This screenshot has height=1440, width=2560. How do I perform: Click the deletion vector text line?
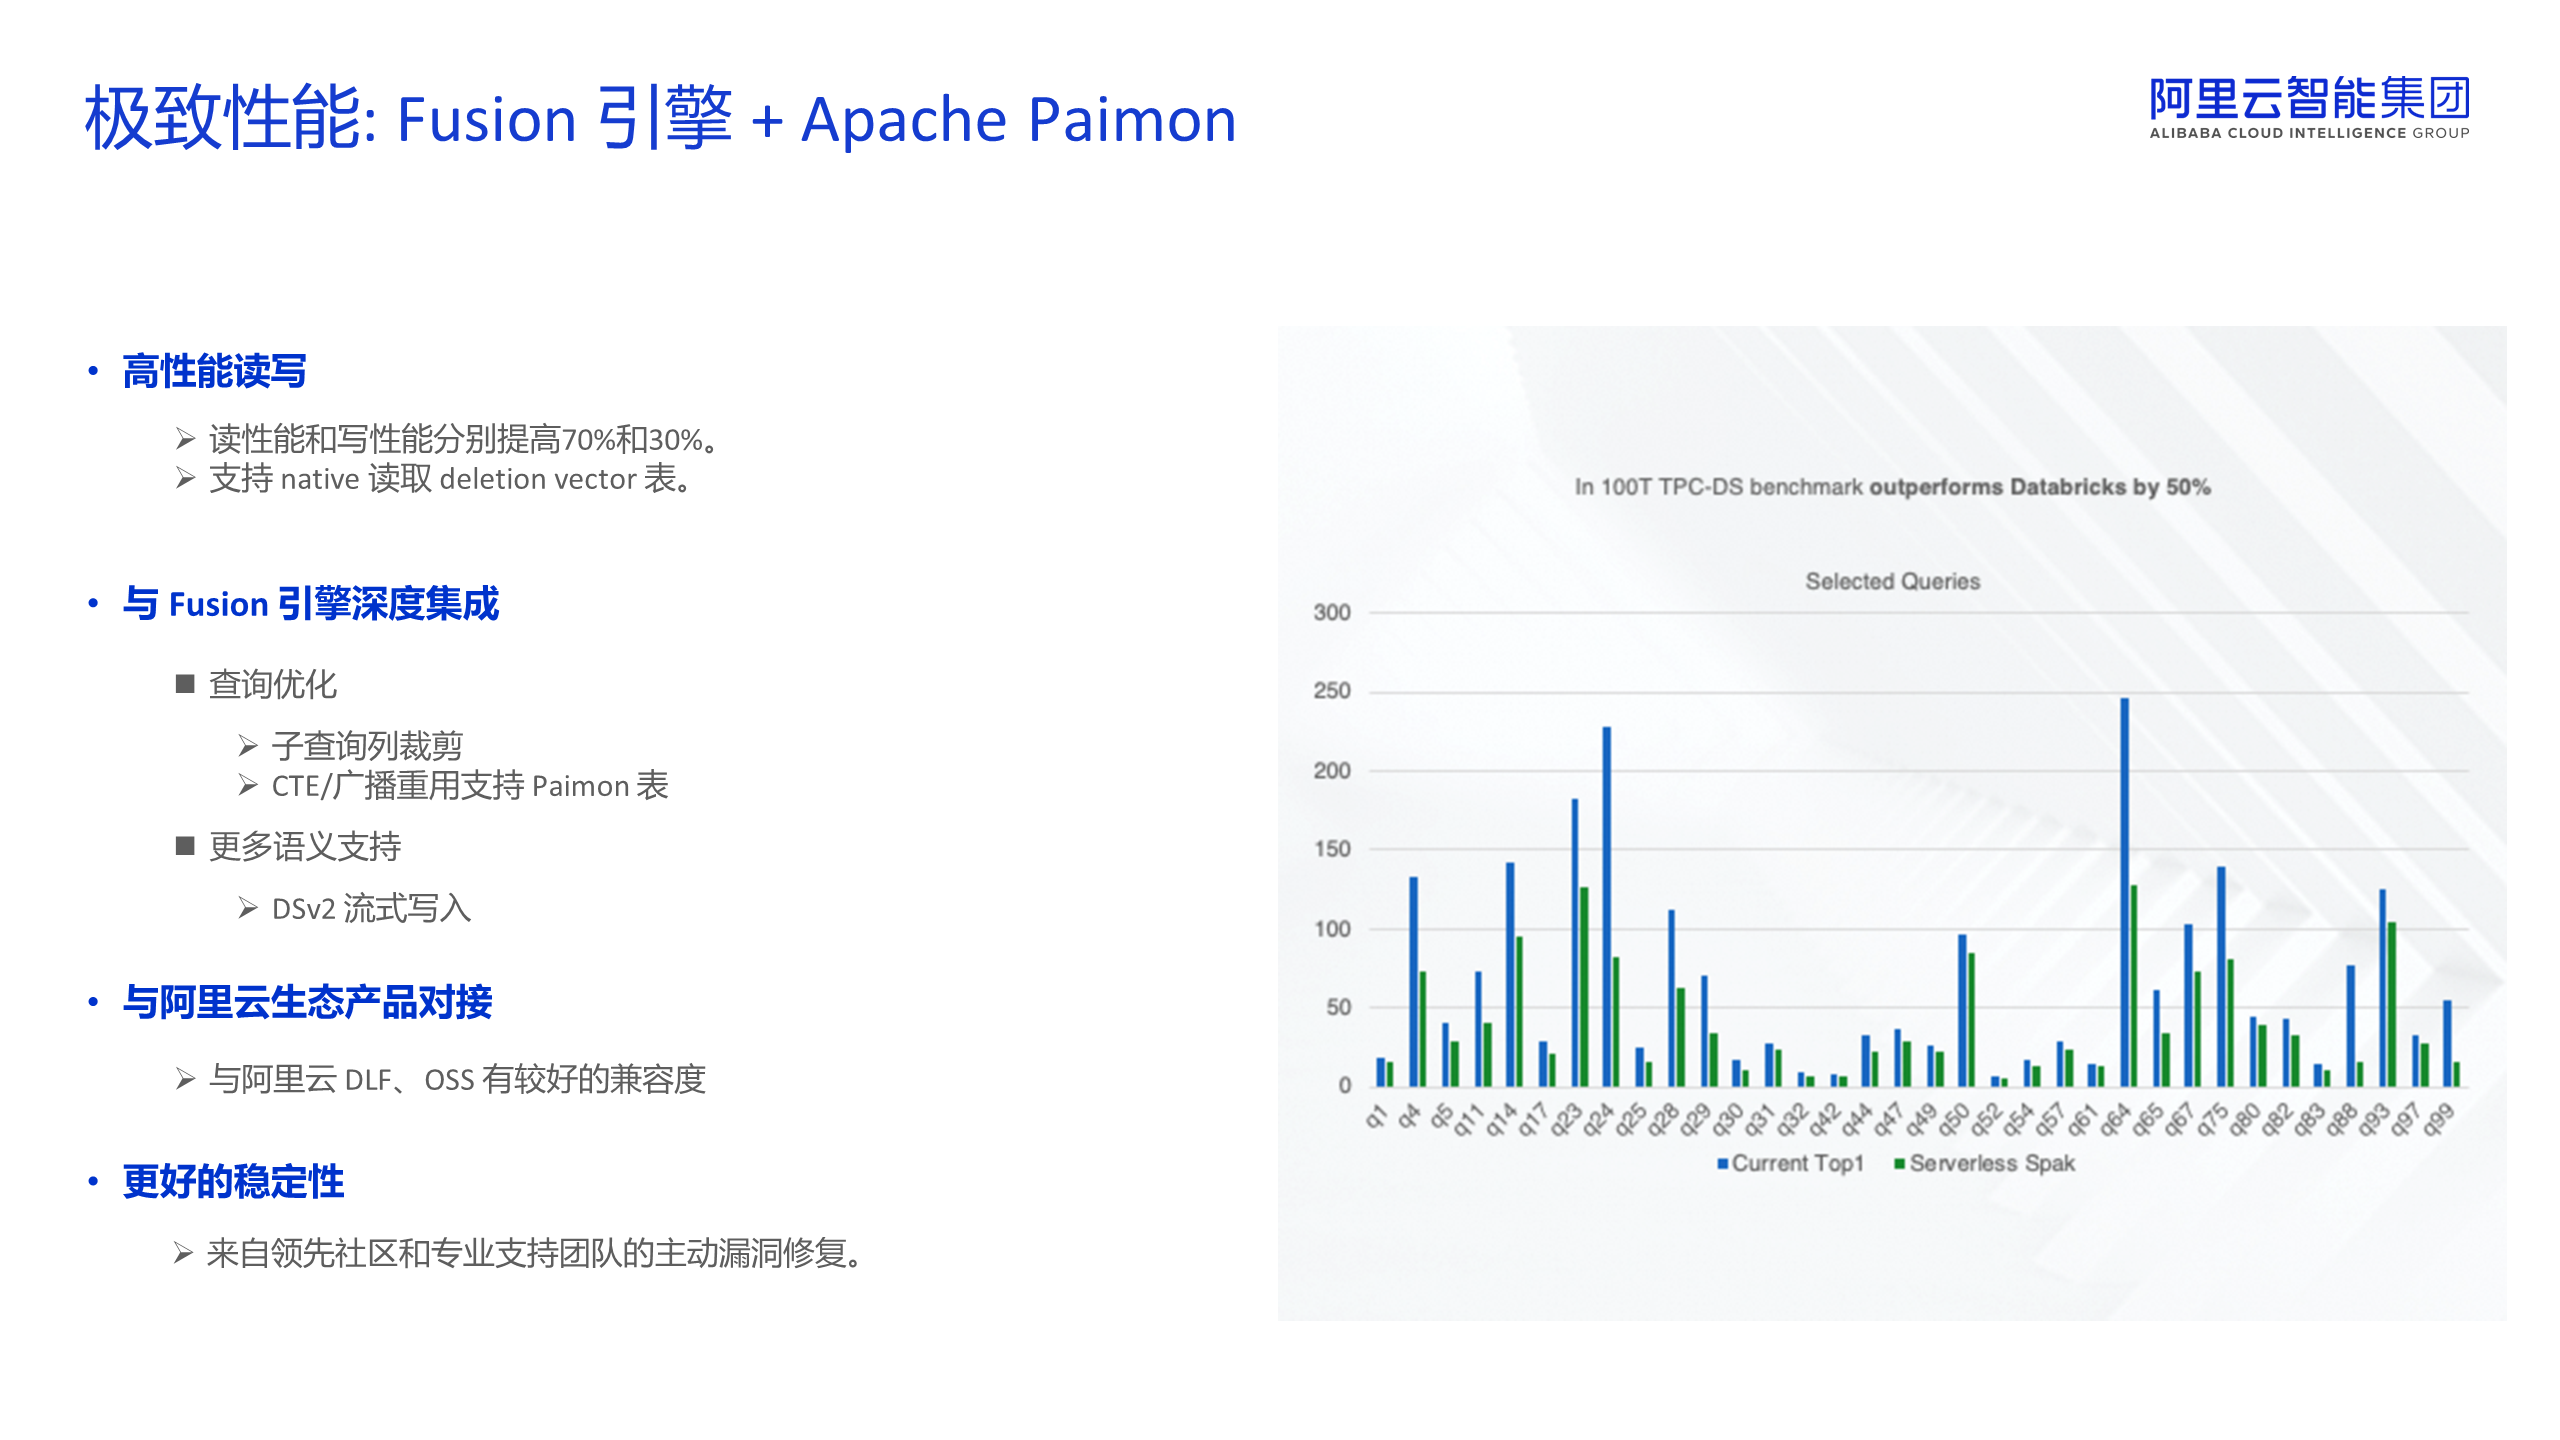pos(450,479)
